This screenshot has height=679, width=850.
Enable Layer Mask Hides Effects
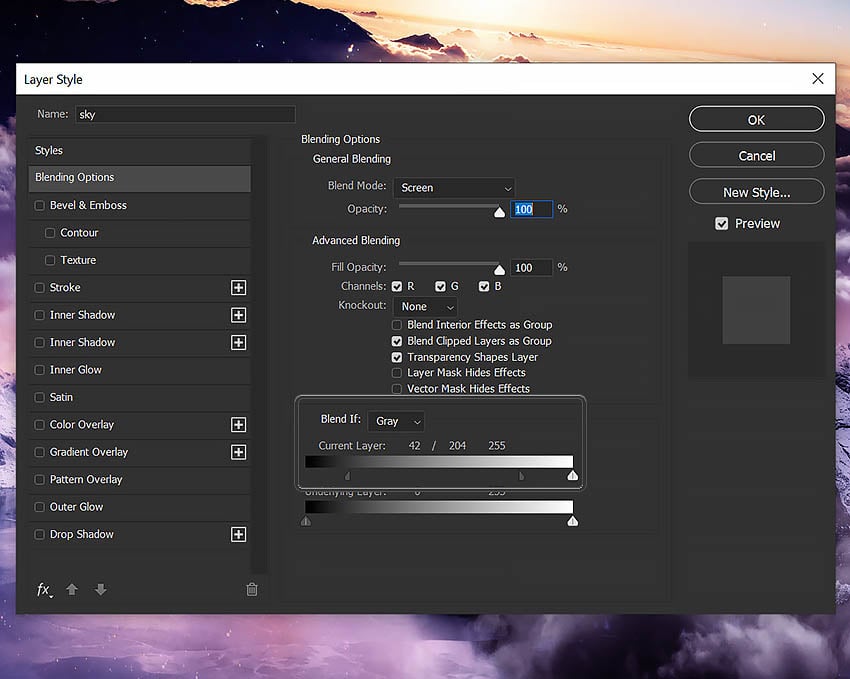[396, 371]
